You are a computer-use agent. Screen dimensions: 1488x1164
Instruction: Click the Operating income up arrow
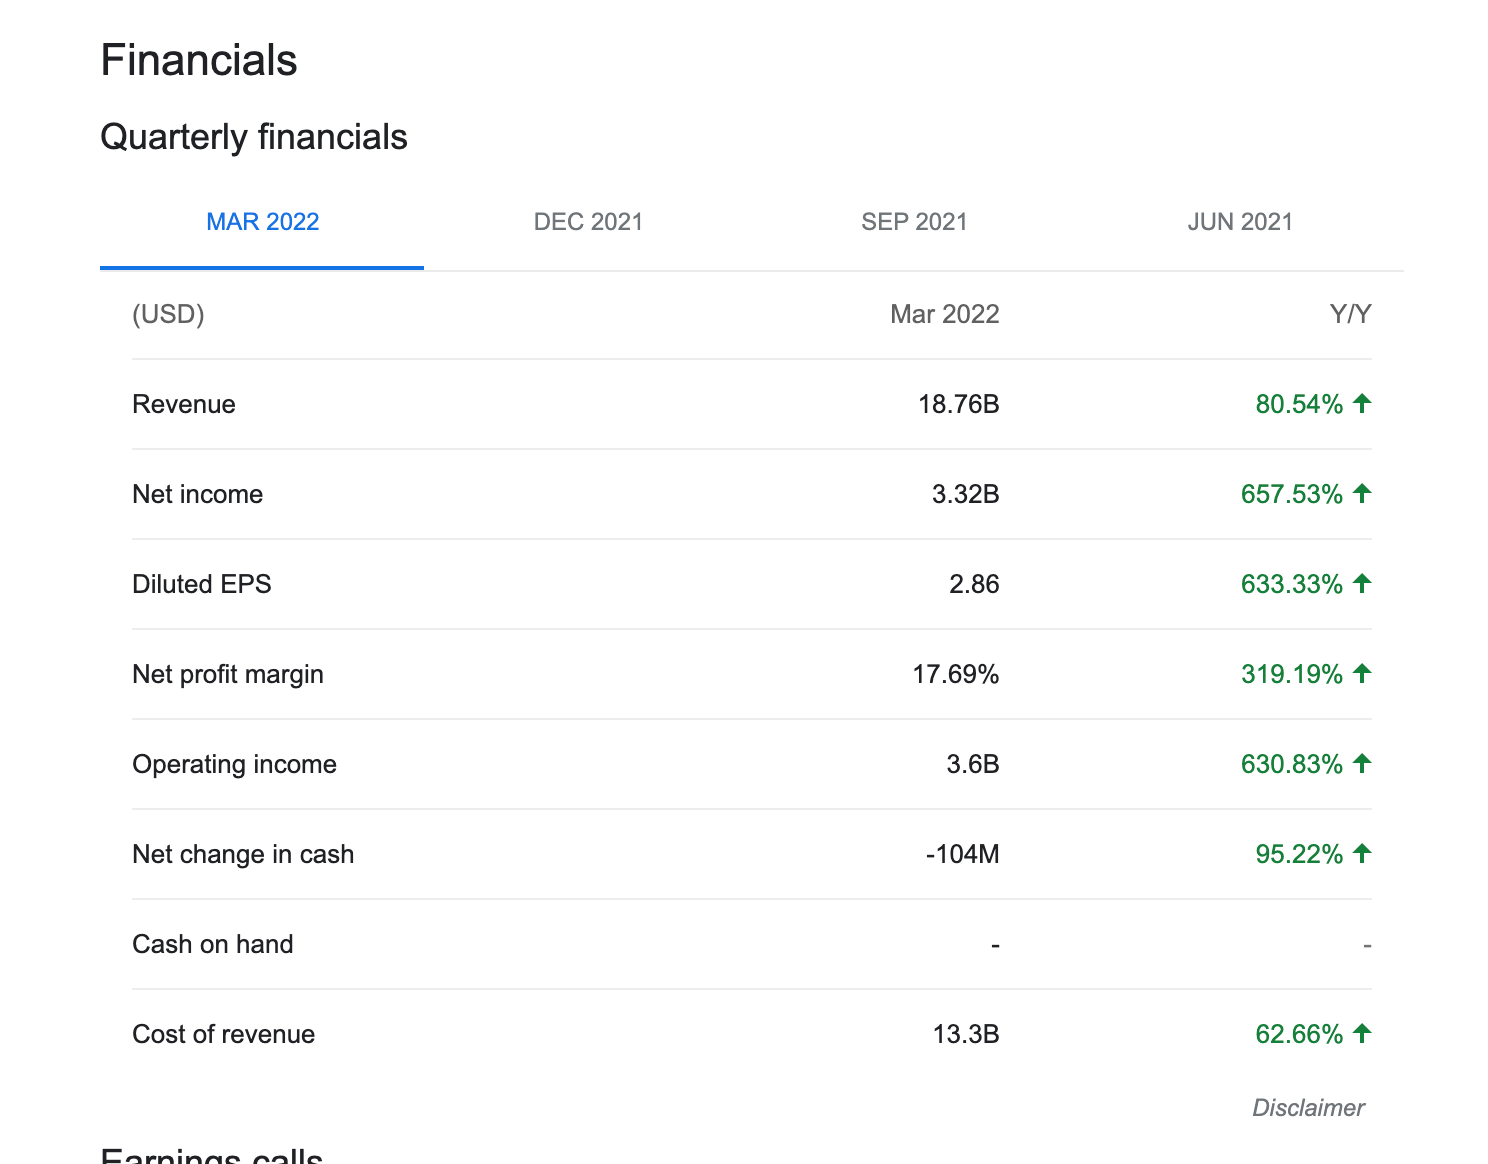click(x=1361, y=764)
